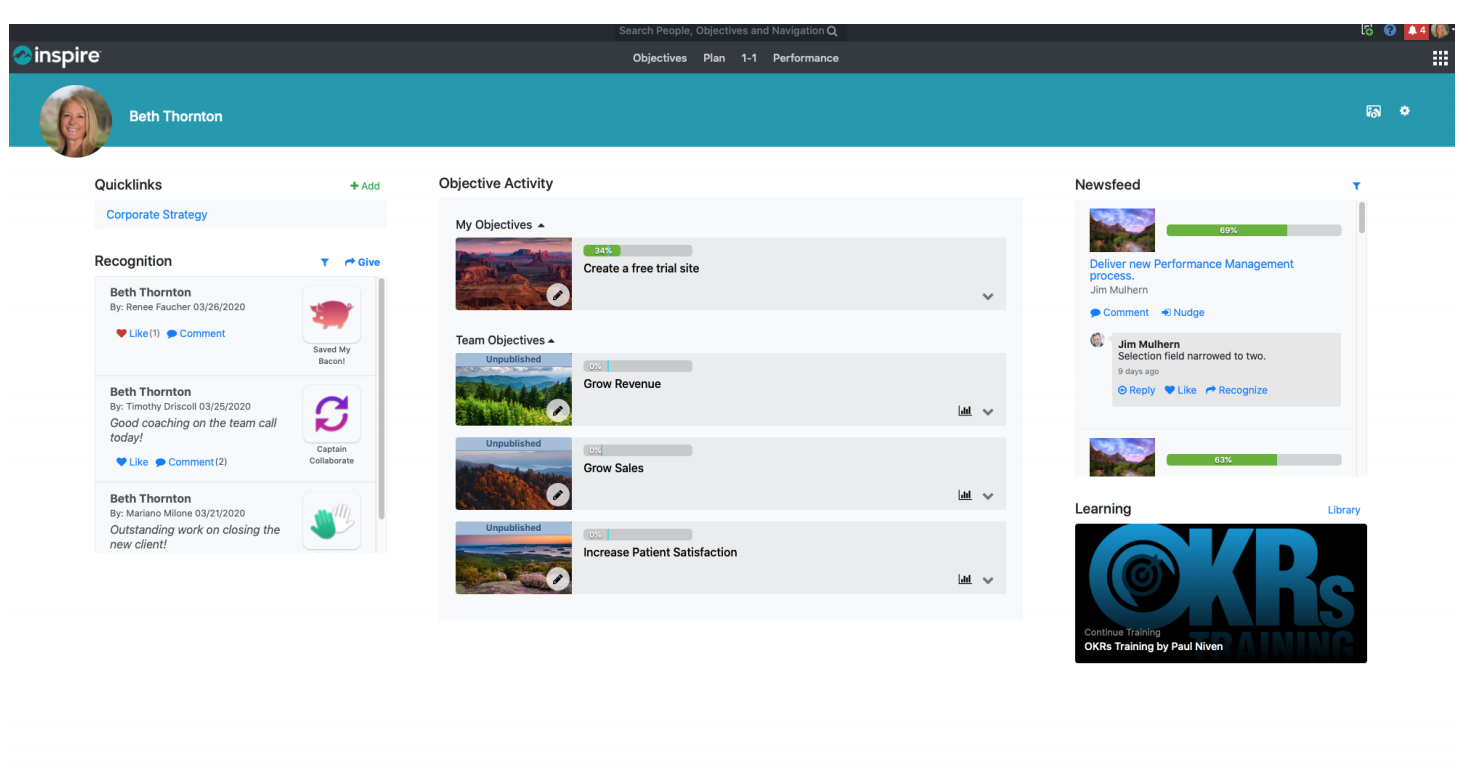Open the Corporate Strategy quicklink
The height and width of the screenshot is (778, 1468).
pyautogui.click(x=157, y=215)
